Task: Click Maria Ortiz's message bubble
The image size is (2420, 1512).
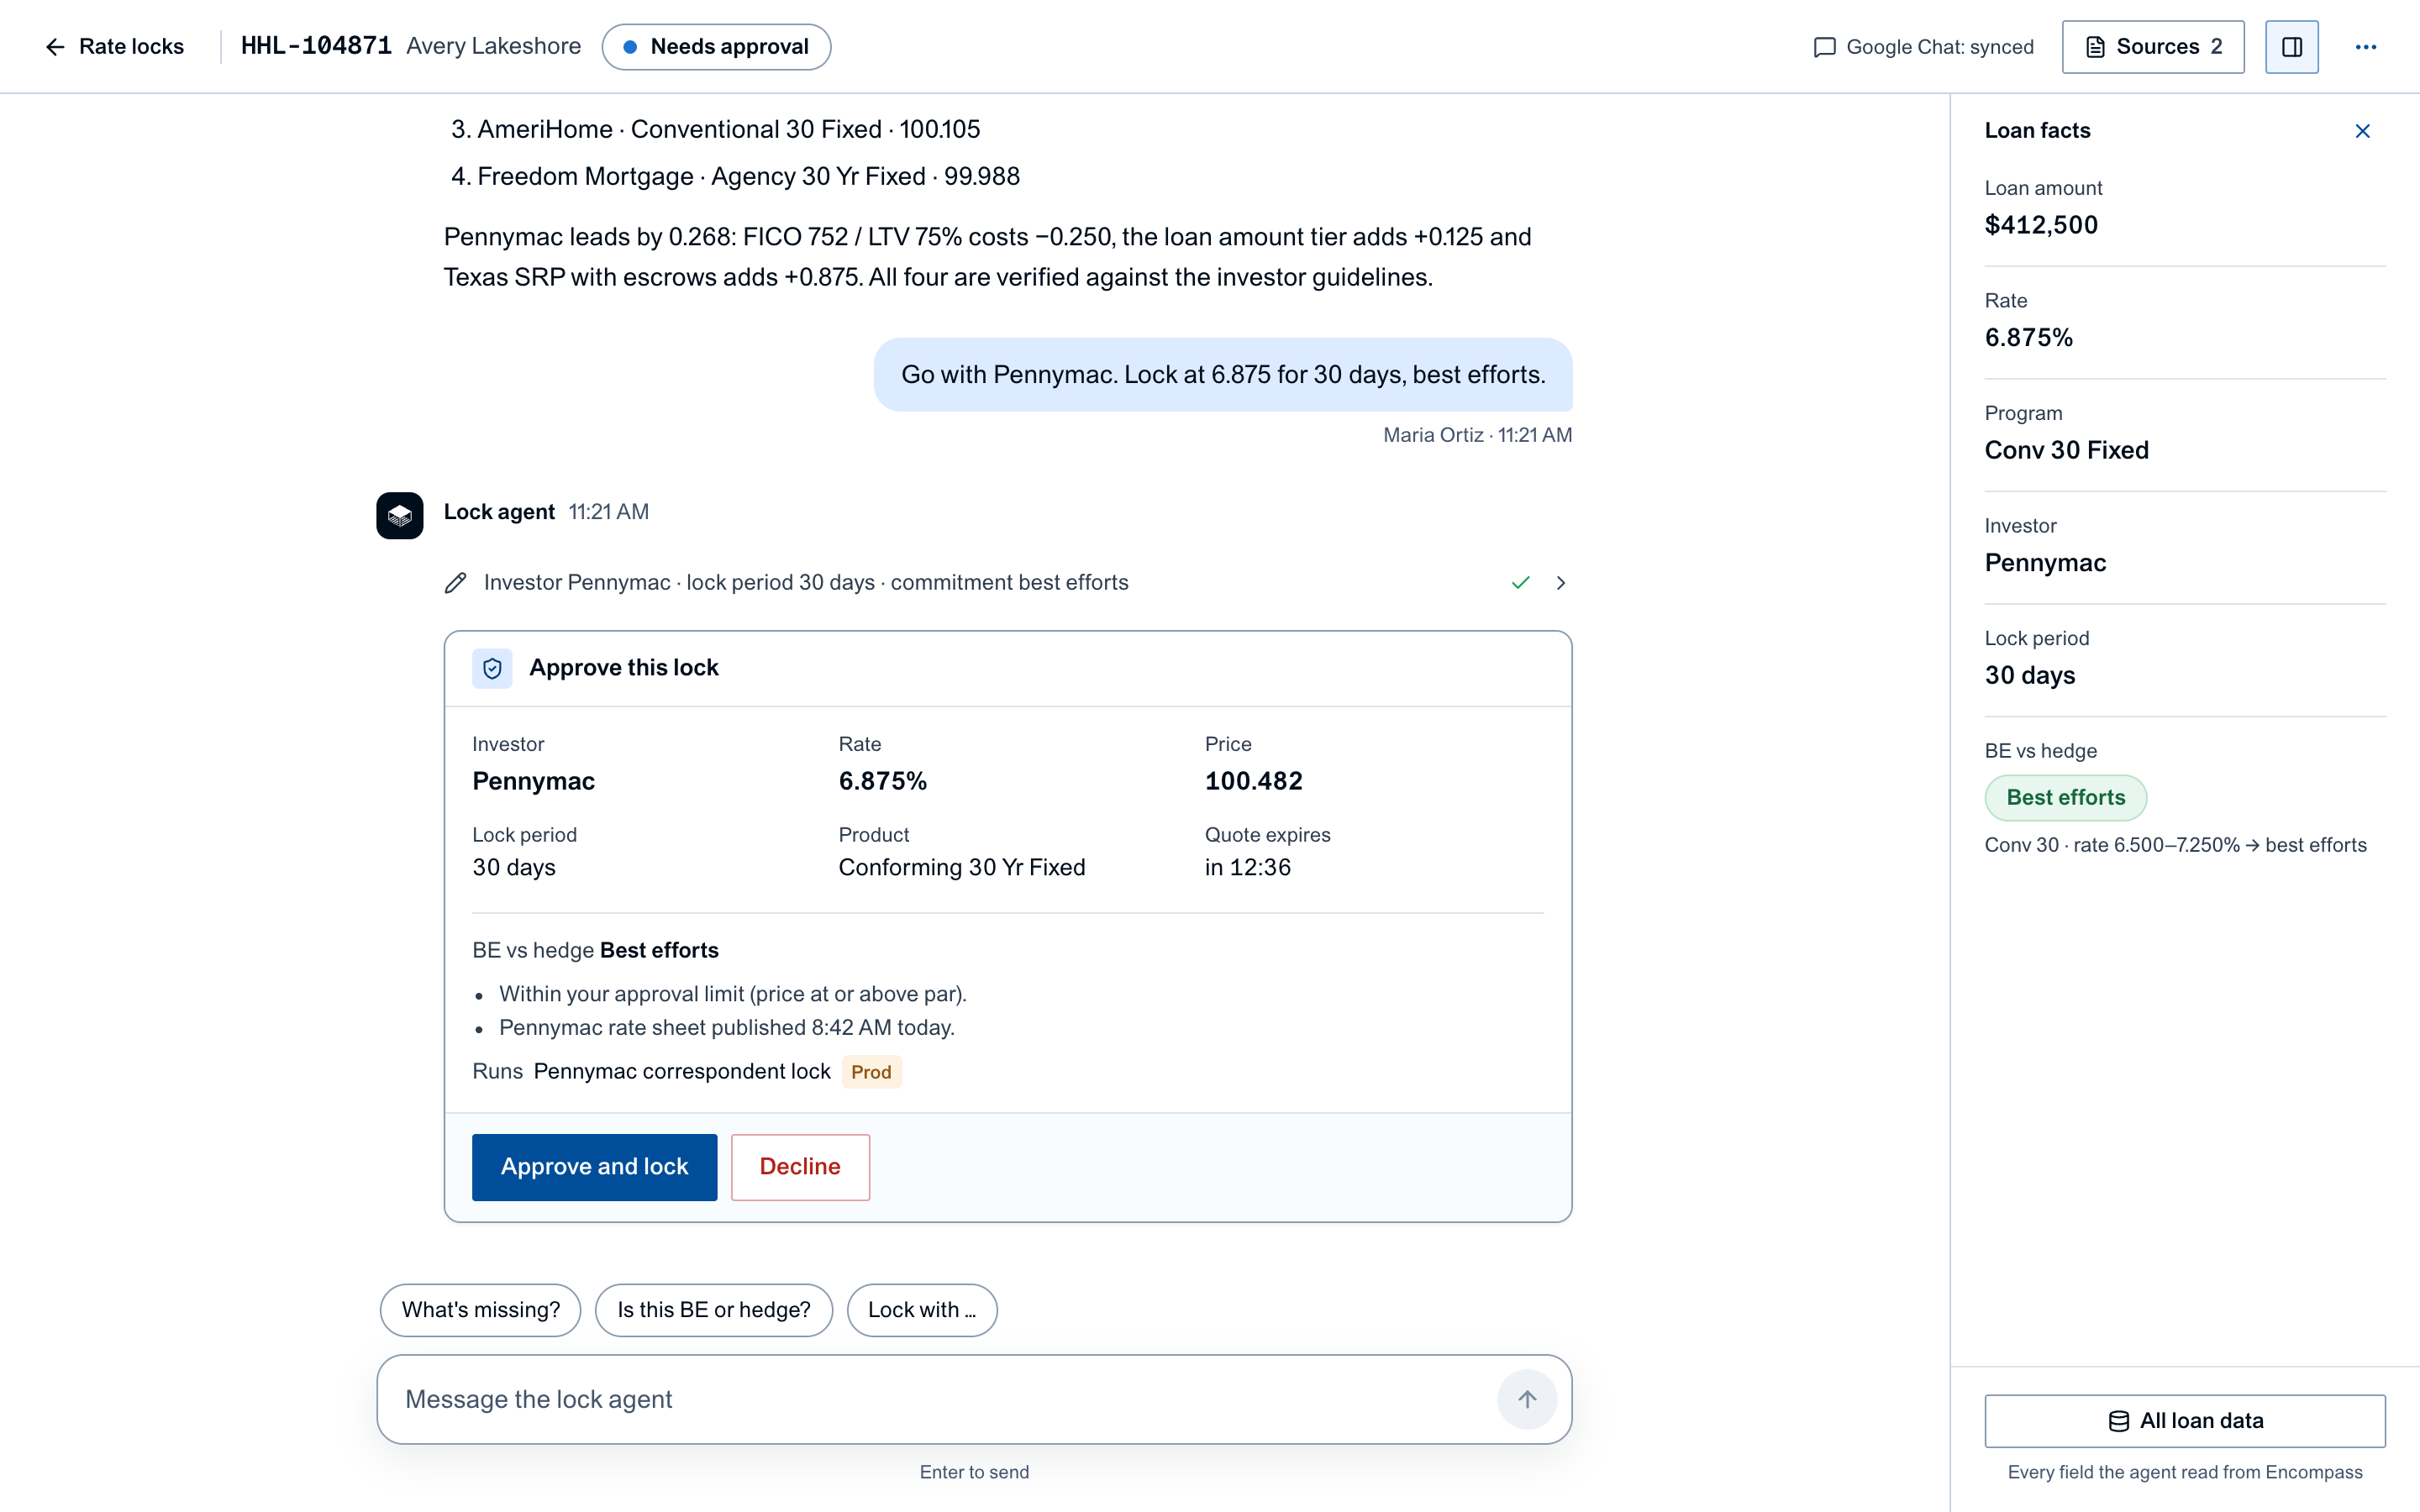Action: 1223,375
